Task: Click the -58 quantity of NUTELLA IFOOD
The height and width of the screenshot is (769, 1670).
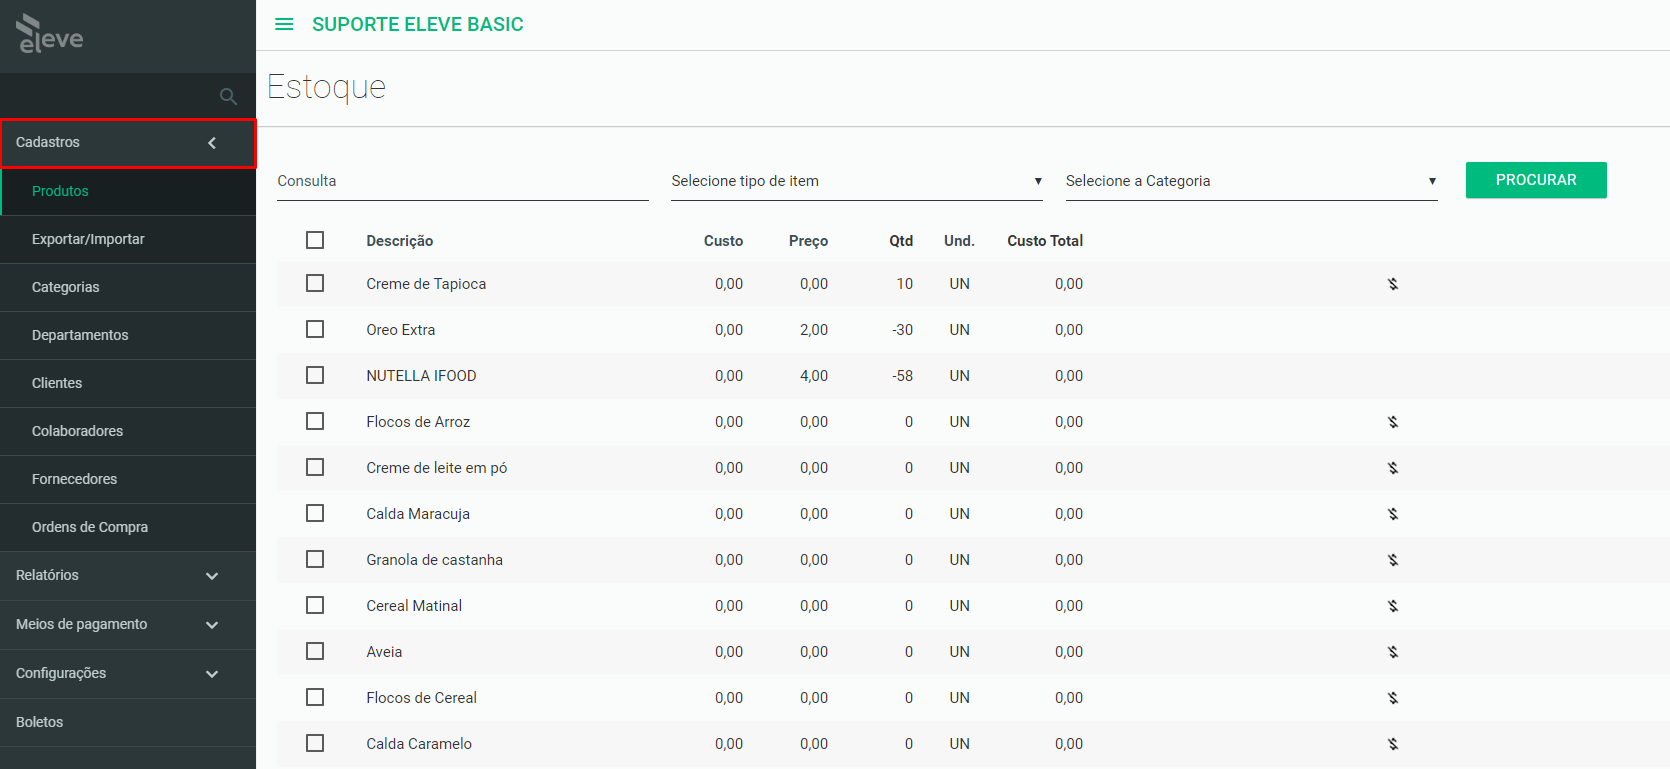Action: (x=902, y=376)
